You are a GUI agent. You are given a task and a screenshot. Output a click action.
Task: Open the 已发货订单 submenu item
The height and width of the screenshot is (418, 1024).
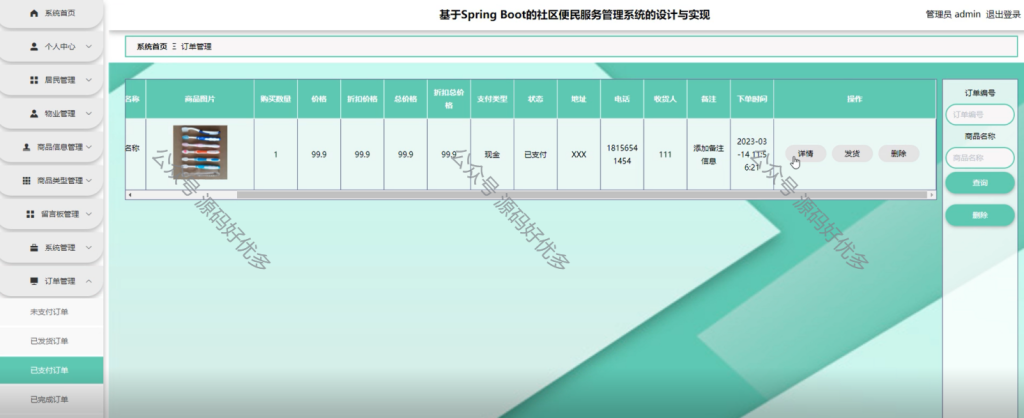[x=49, y=341]
